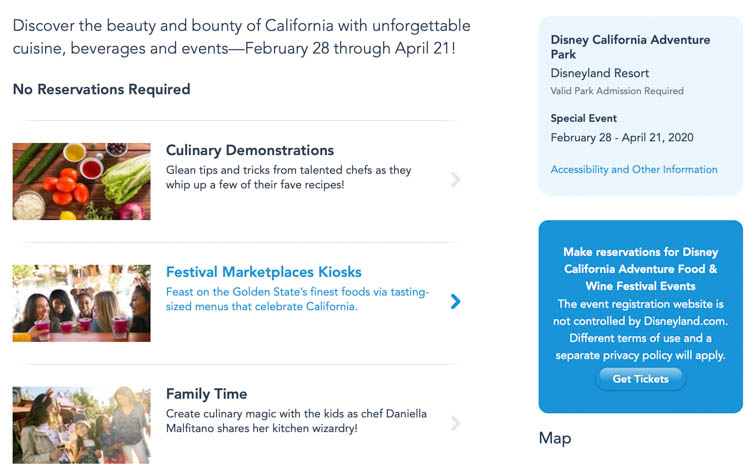Image resolution: width=750 pixels, height=467 pixels.
Task: Click the No Reservations Required heading
Action: coord(101,90)
